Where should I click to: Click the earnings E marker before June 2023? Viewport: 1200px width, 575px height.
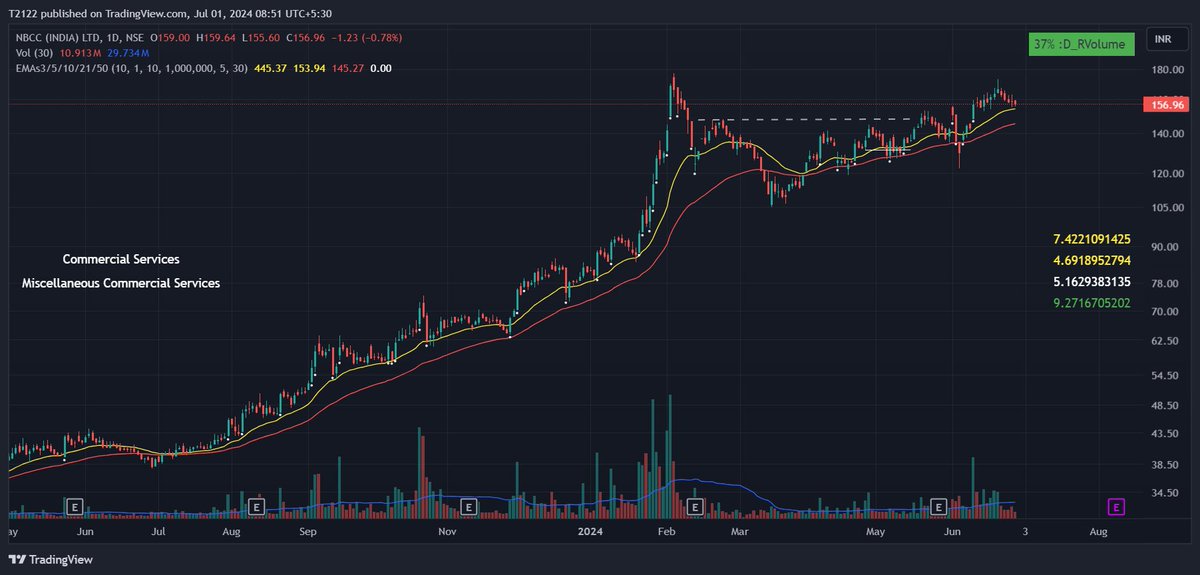(x=75, y=507)
